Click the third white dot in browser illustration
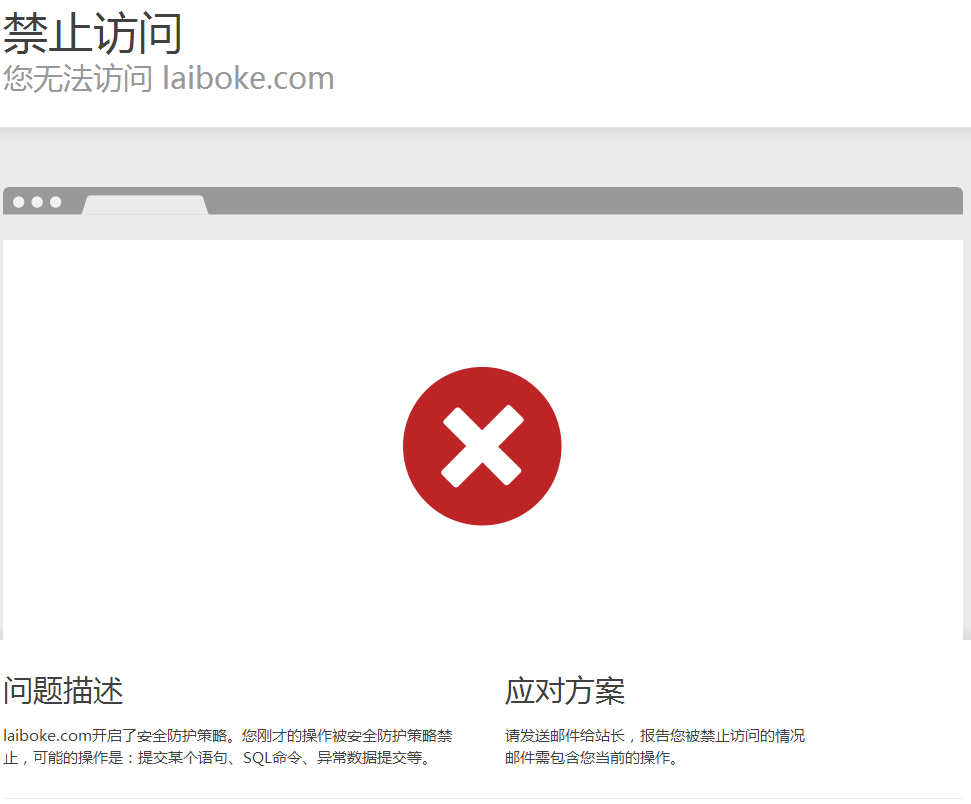 pyautogui.click(x=56, y=202)
